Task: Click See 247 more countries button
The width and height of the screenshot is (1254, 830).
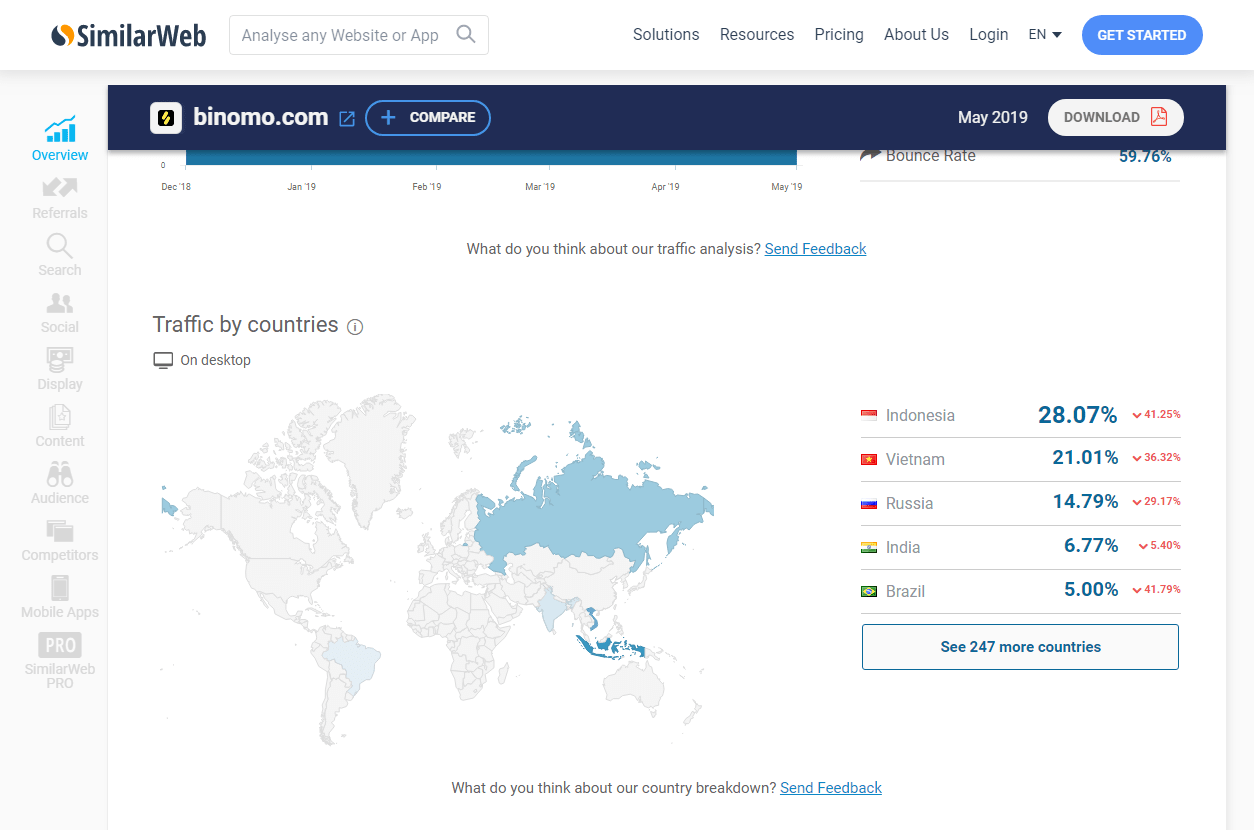Action: pyautogui.click(x=1020, y=647)
